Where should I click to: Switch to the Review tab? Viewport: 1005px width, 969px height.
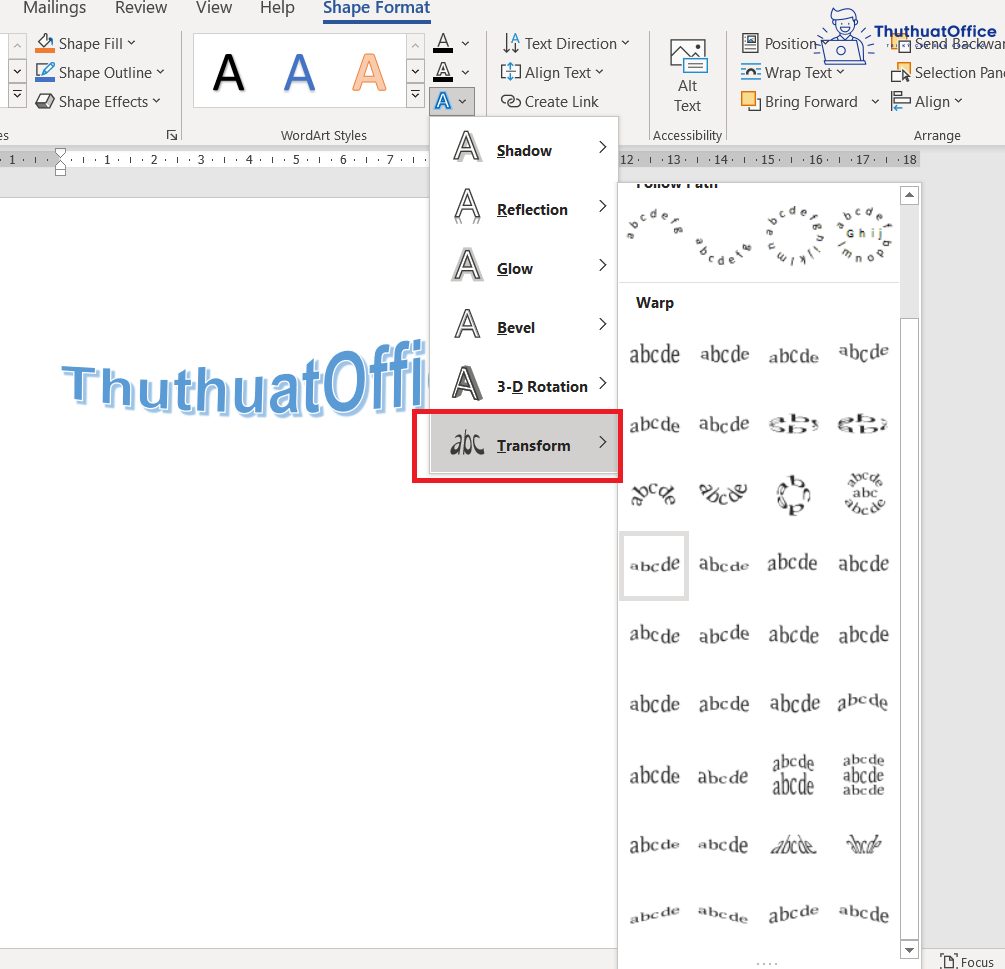point(141,8)
